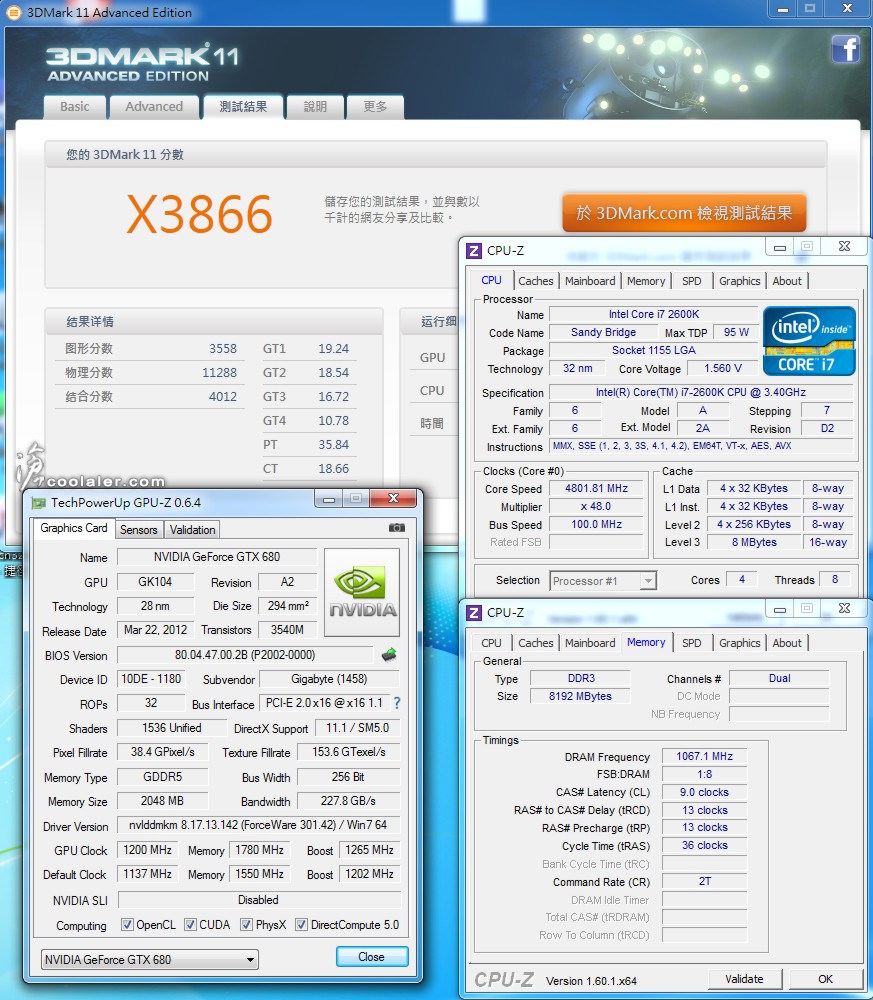Open Mainboard tab in upper CPU-Z window

(590, 281)
